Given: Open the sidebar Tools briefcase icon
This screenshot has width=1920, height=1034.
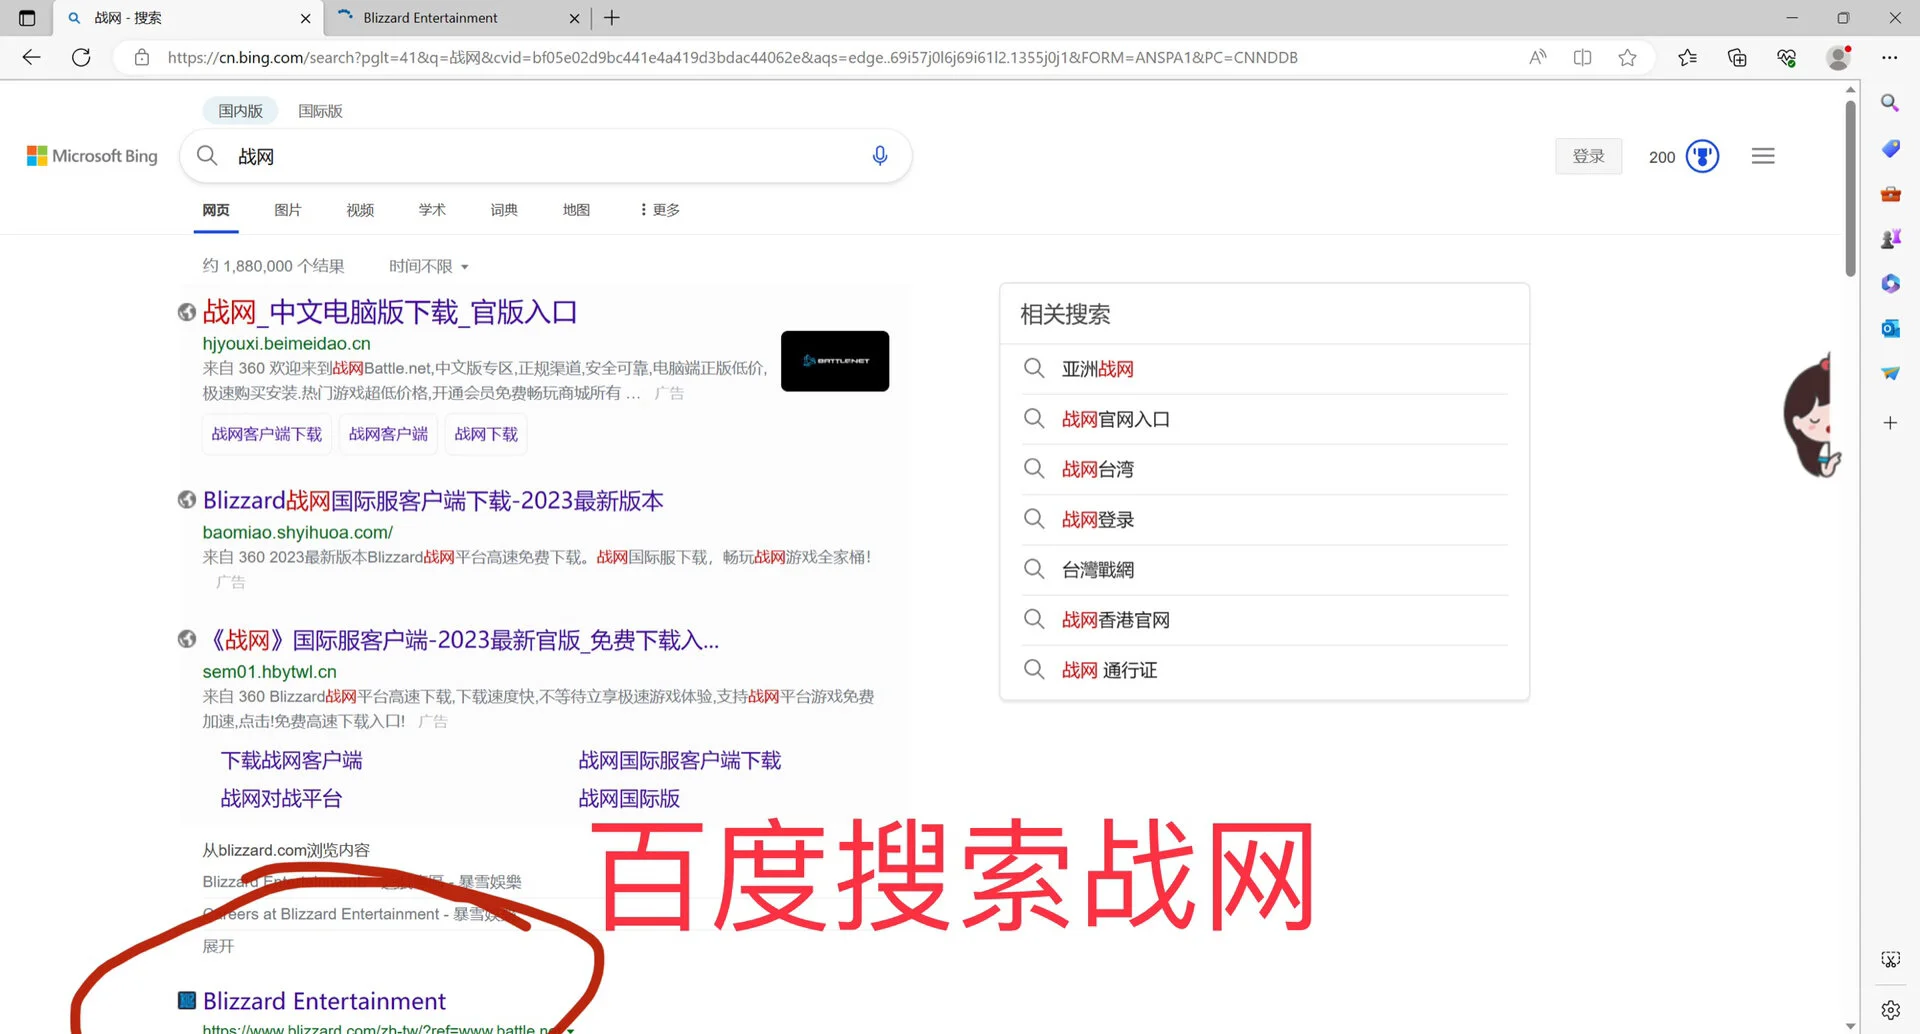Looking at the screenshot, I should [x=1890, y=193].
